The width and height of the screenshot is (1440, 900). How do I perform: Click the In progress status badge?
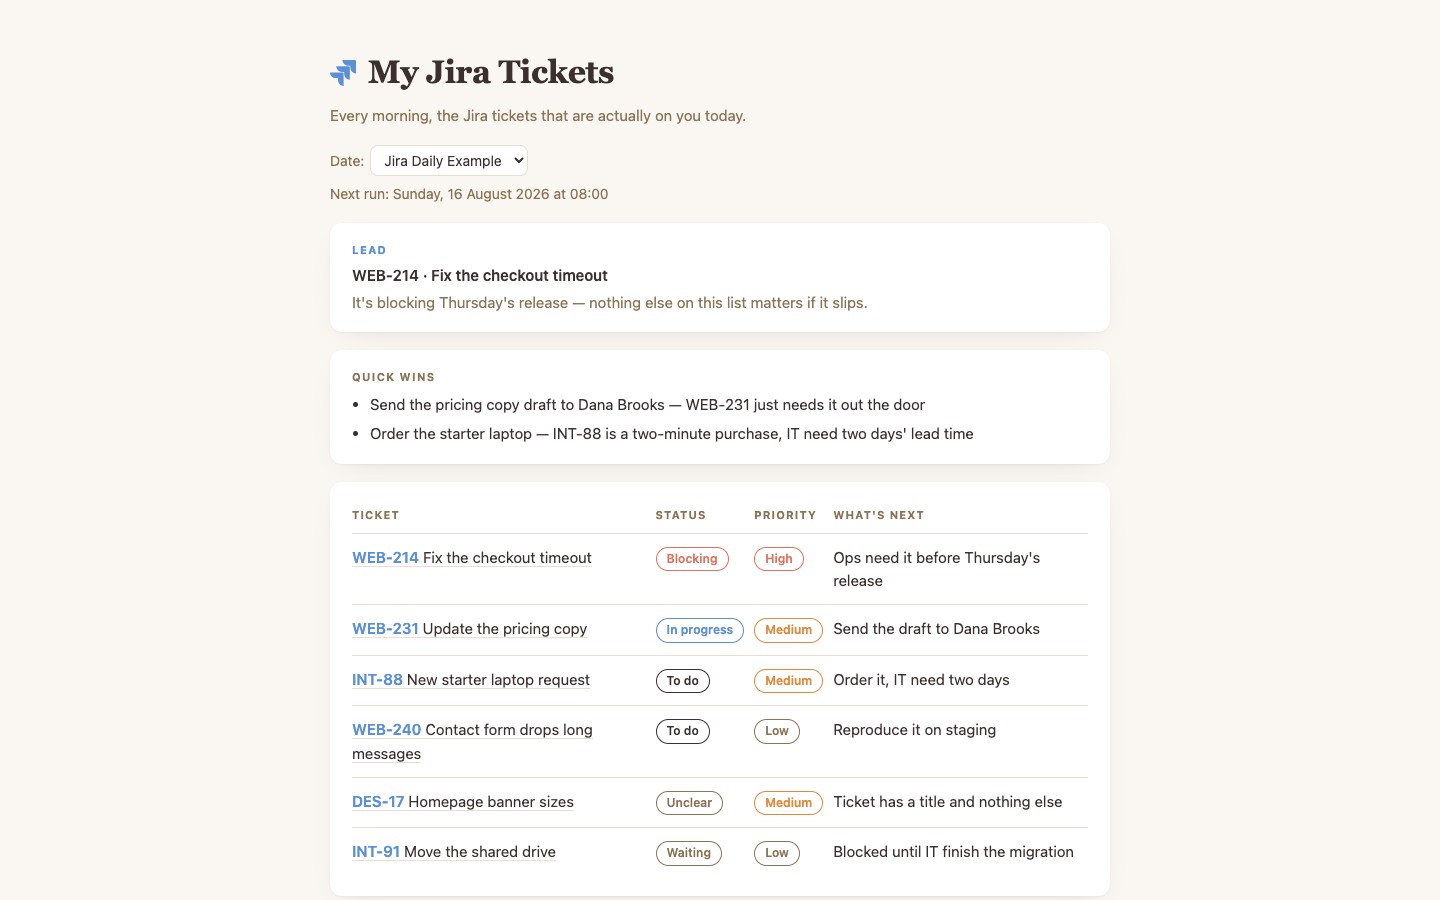(x=700, y=630)
